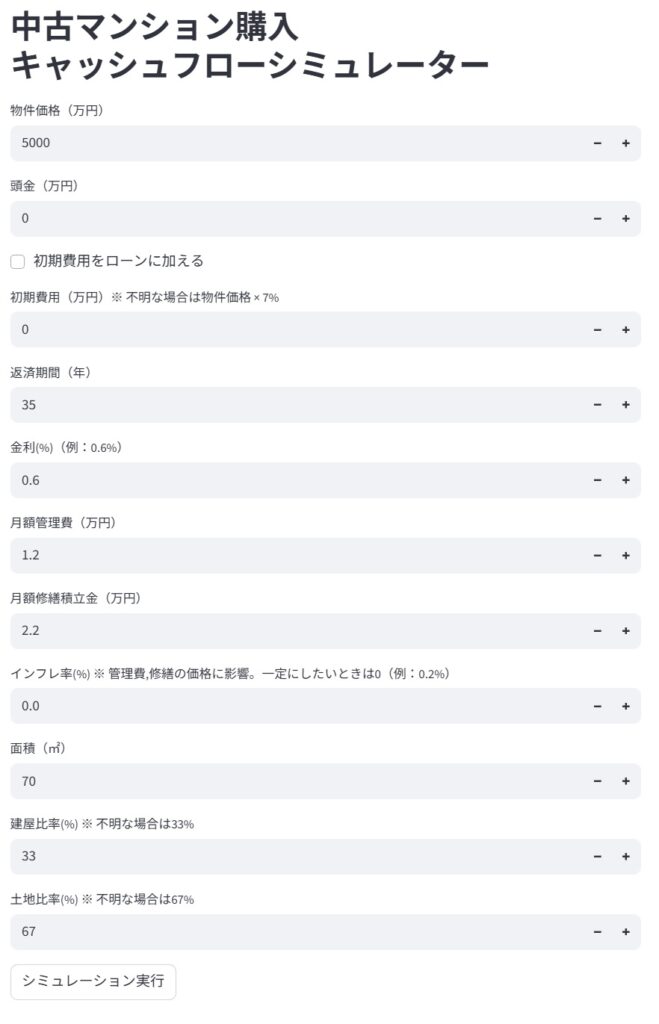
Task: Lower 金利 using the minus icon
Action: tap(597, 480)
